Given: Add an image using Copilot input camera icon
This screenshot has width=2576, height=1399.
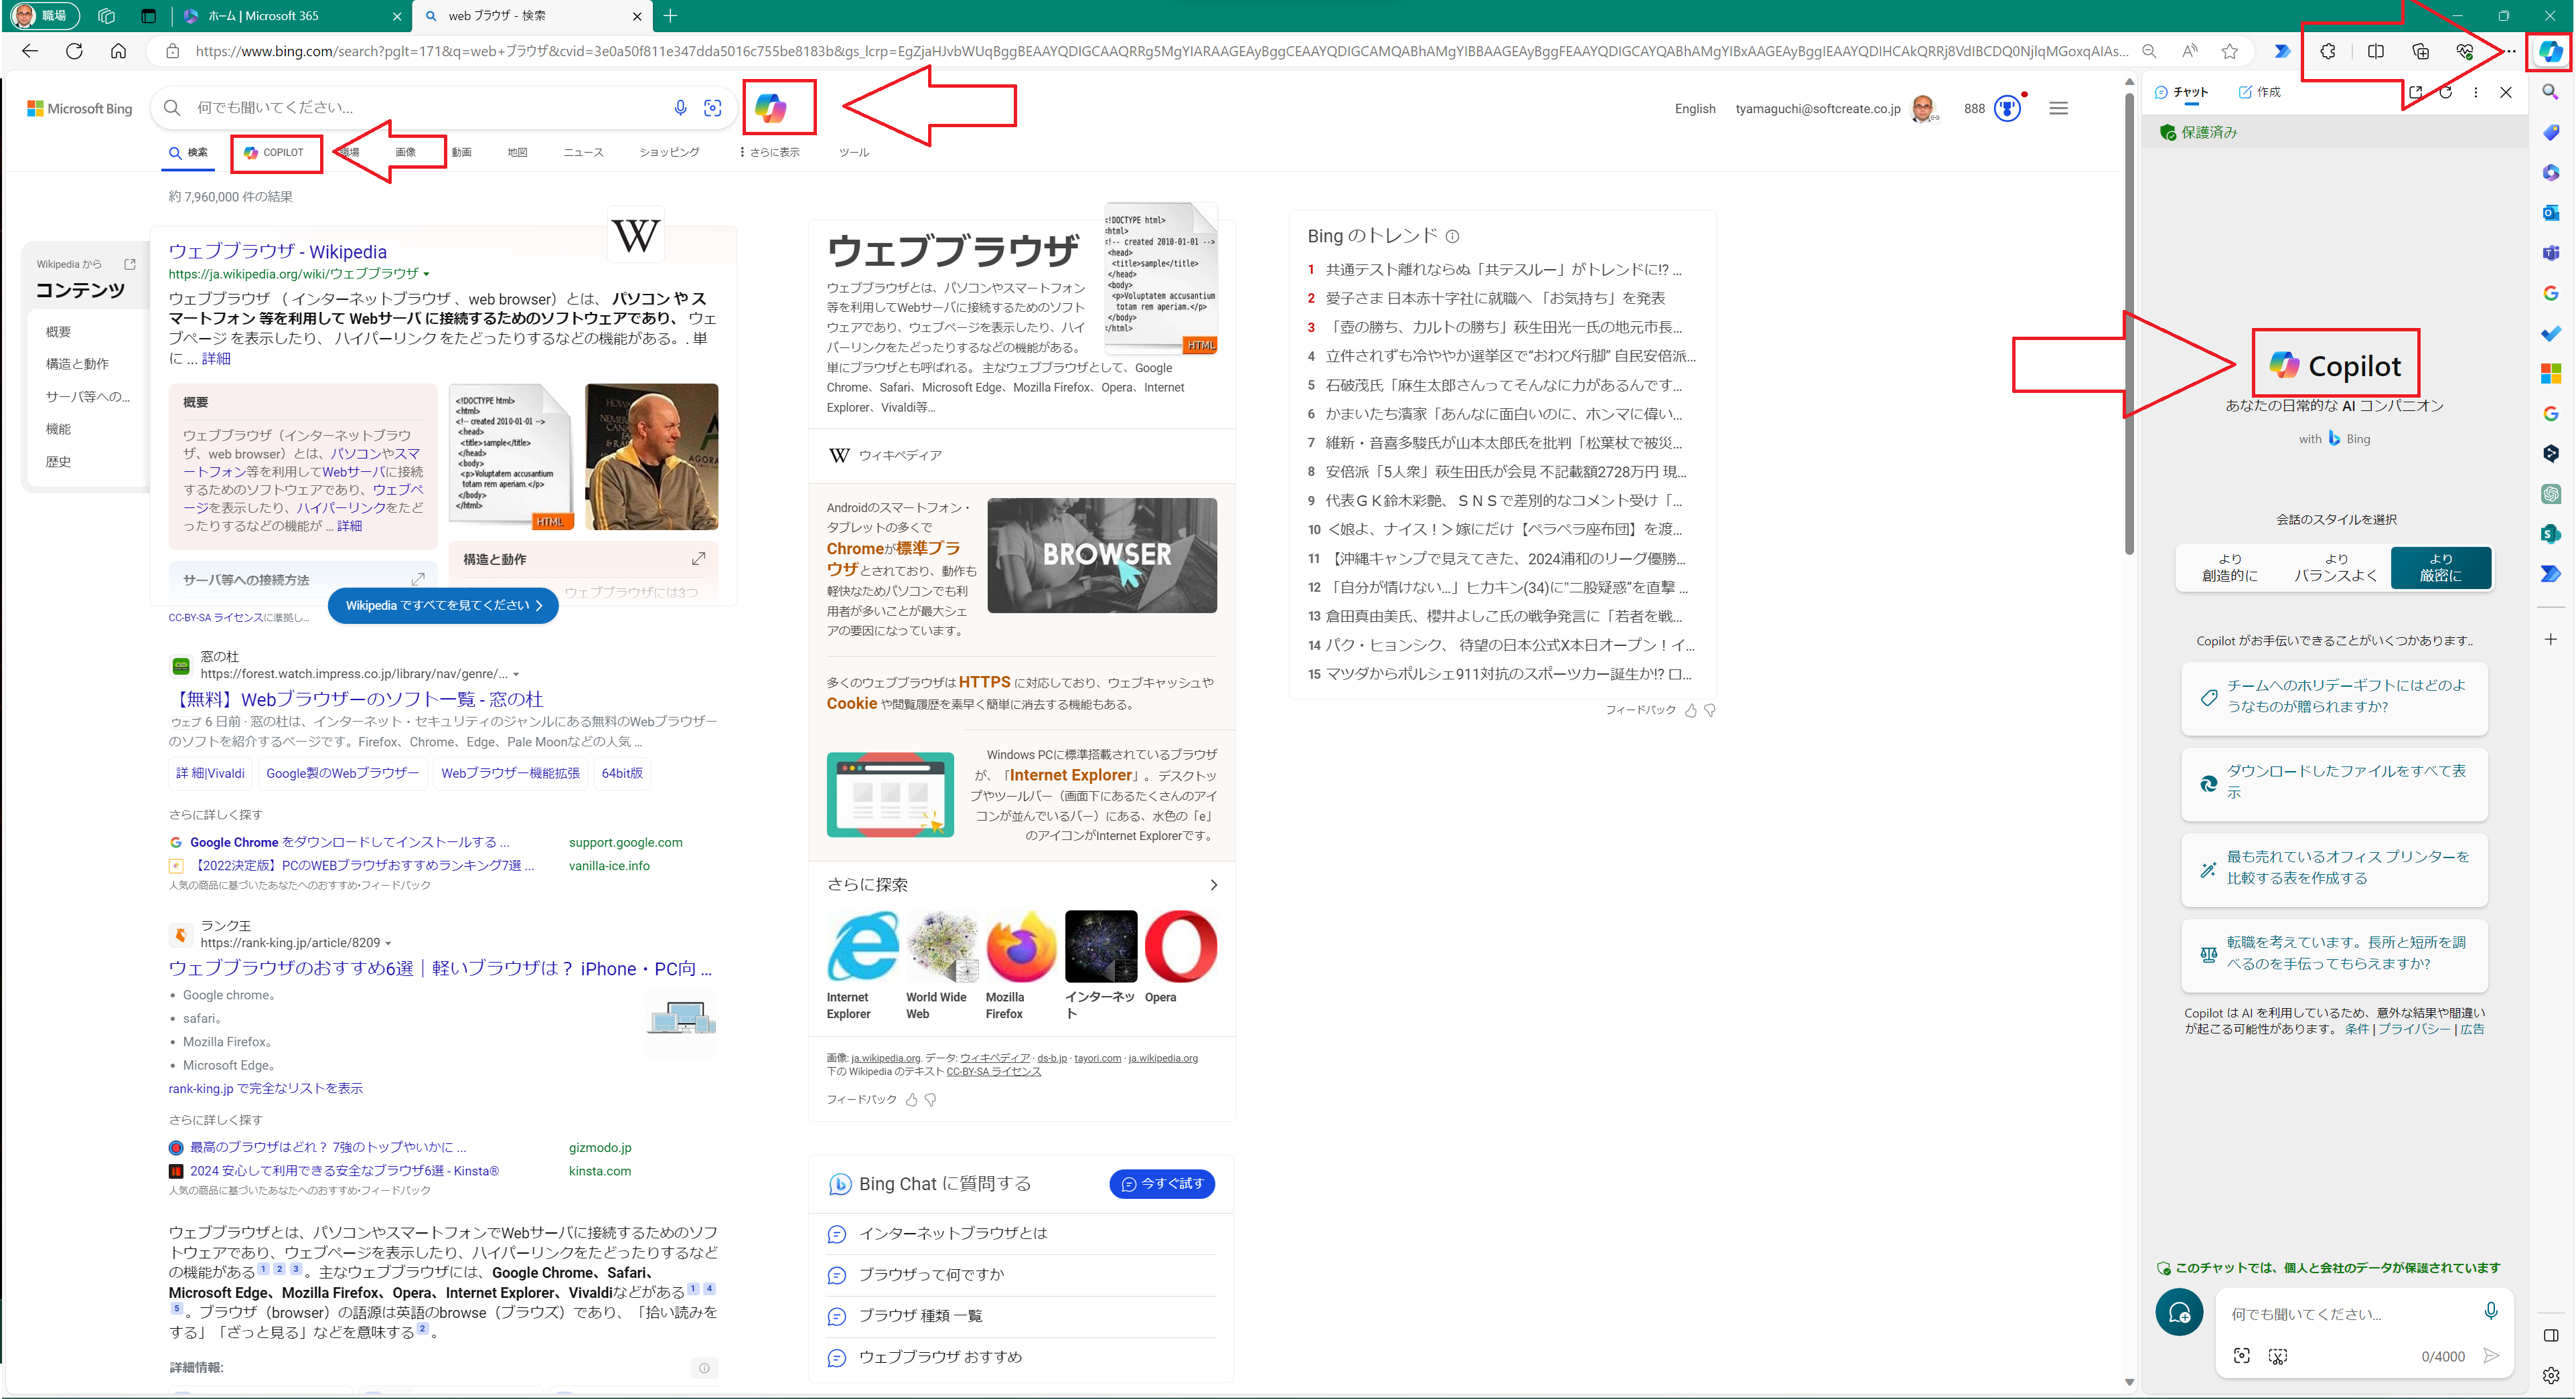Looking at the screenshot, I should coord(2242,1356).
